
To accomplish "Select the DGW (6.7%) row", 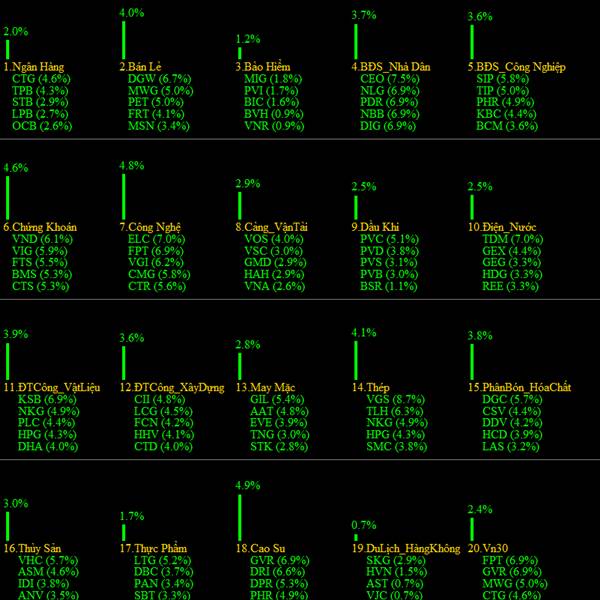I will coord(160,79).
